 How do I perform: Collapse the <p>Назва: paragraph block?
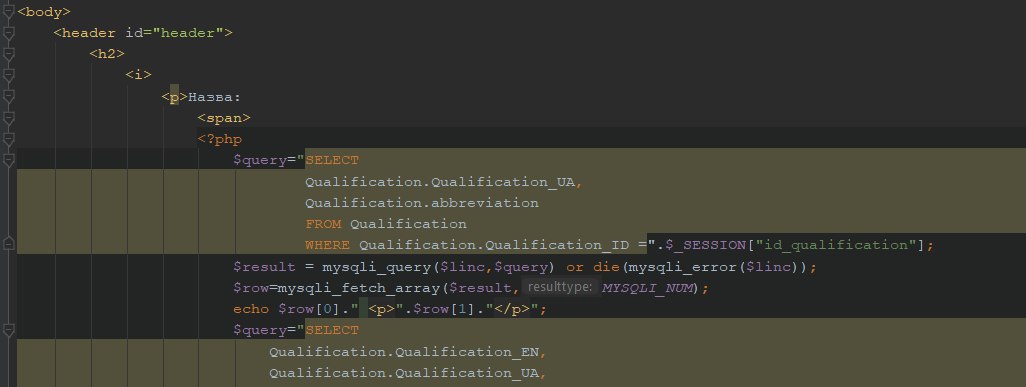pos(8,97)
